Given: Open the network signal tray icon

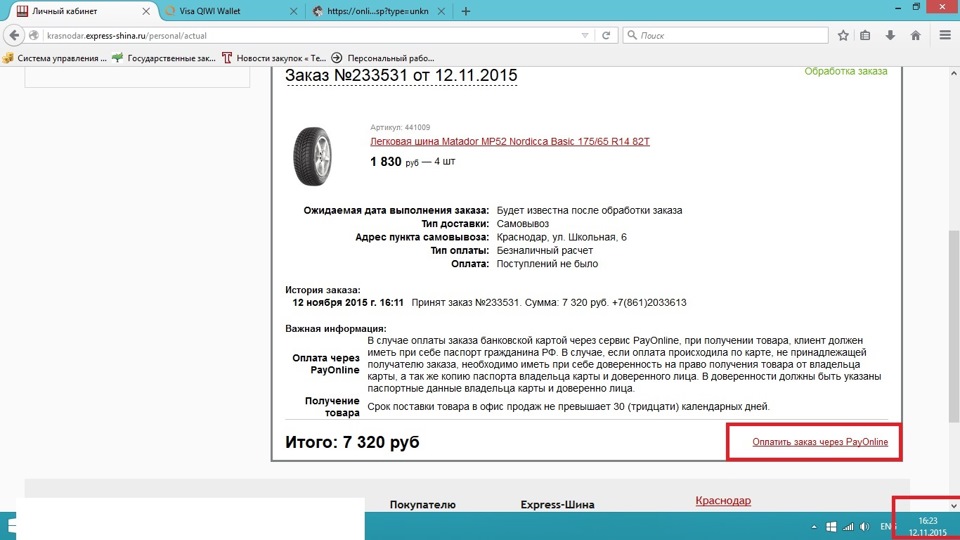Looking at the screenshot, I should tap(848, 527).
